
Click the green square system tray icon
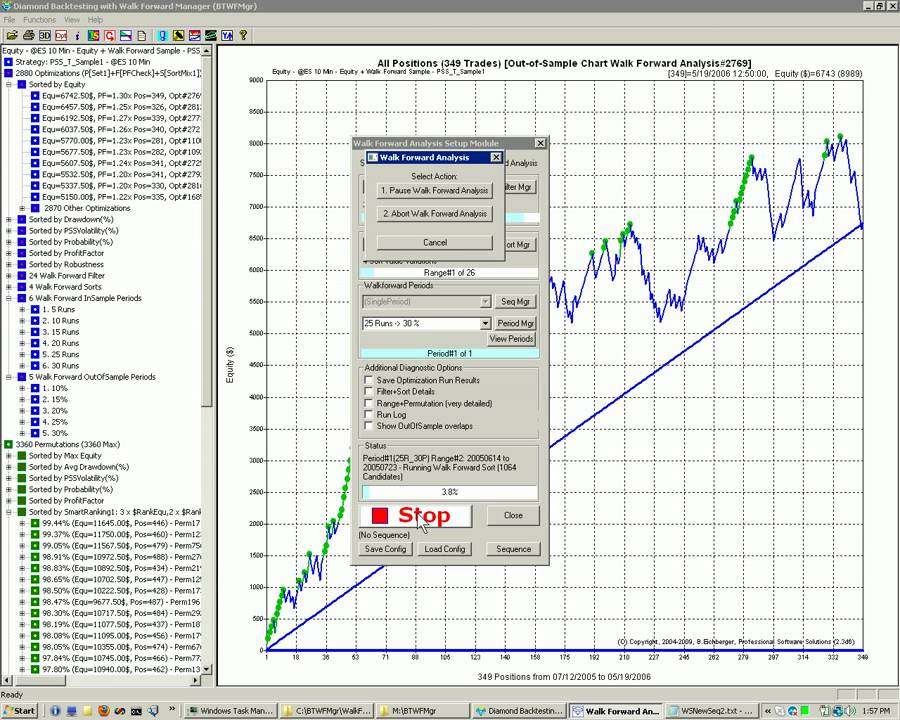pyautogui.click(x=805, y=711)
